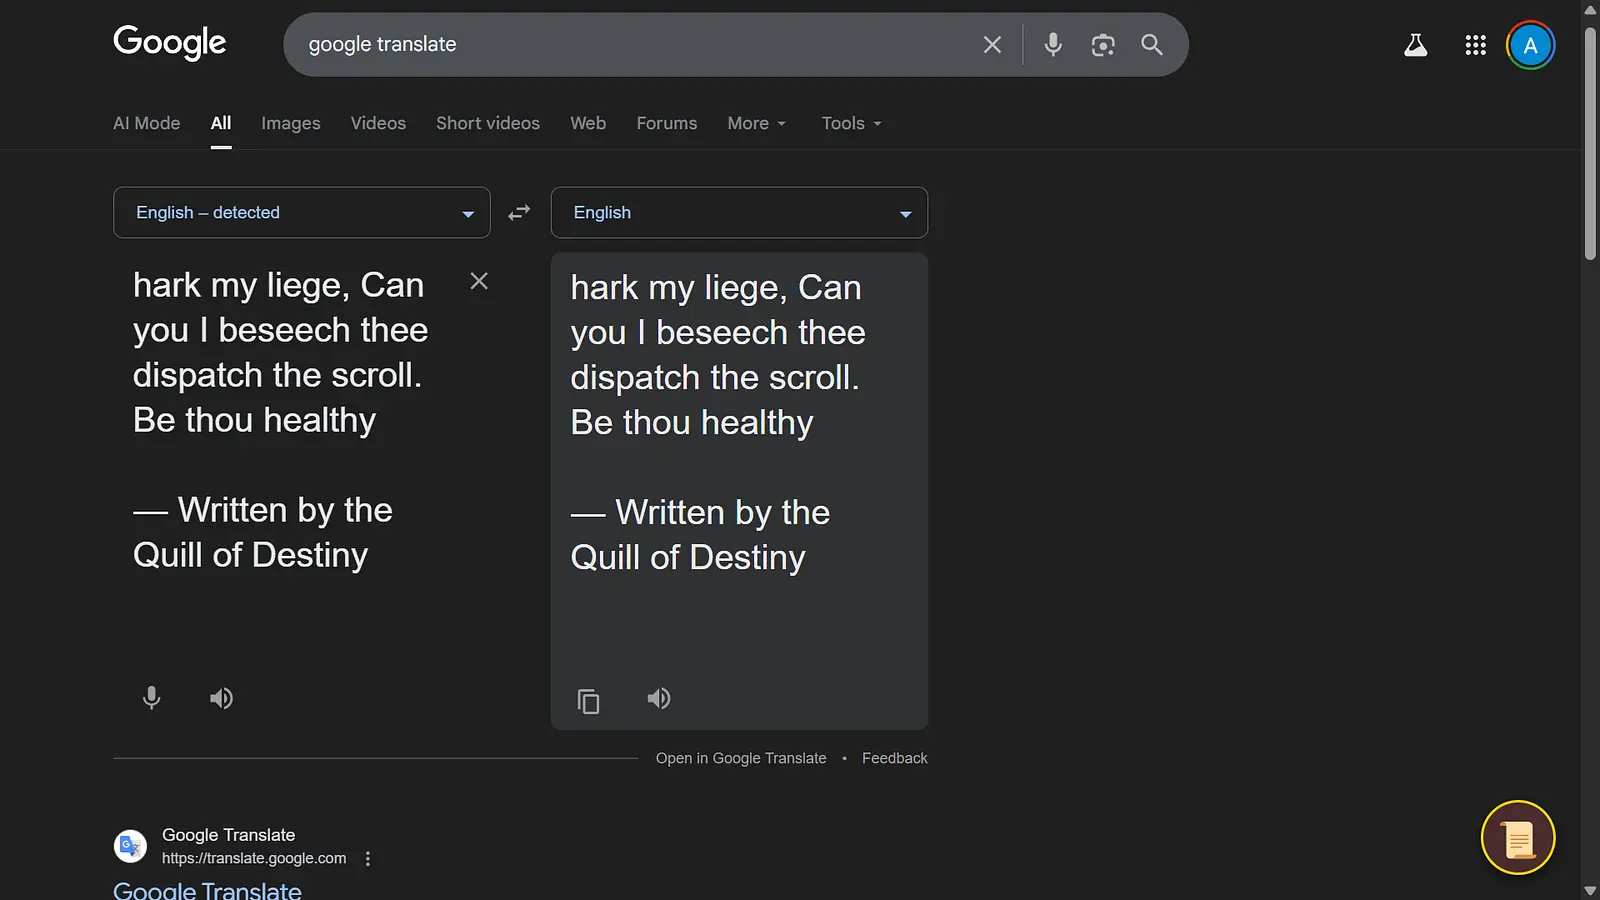Switch to the Videos tab
The width and height of the screenshot is (1600, 900).
point(378,123)
